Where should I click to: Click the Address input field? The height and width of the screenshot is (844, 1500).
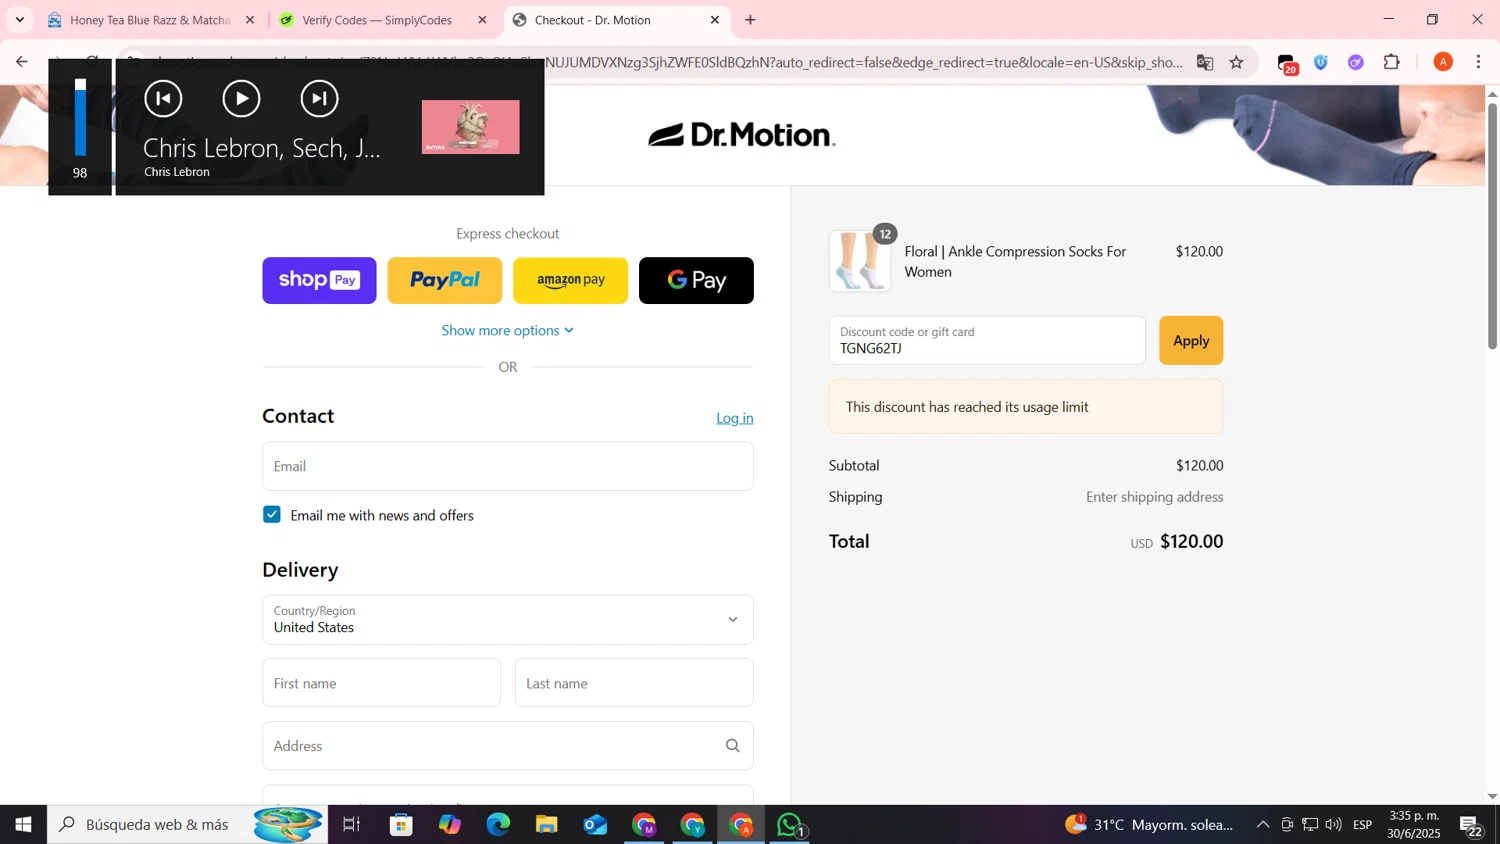[508, 746]
